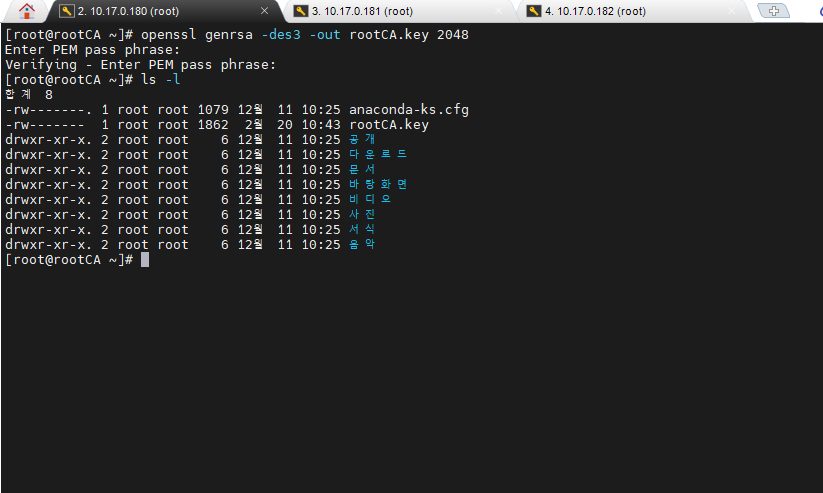The height and width of the screenshot is (493, 823).
Task: Click the 공개 directory name
Action: click(362, 140)
